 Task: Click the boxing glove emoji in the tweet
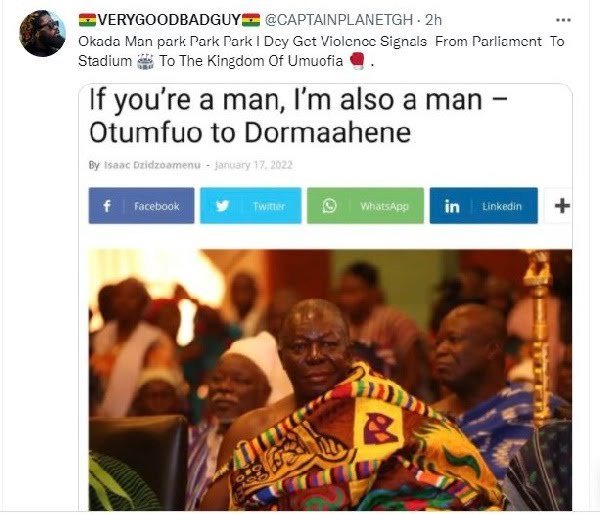pos(357,61)
